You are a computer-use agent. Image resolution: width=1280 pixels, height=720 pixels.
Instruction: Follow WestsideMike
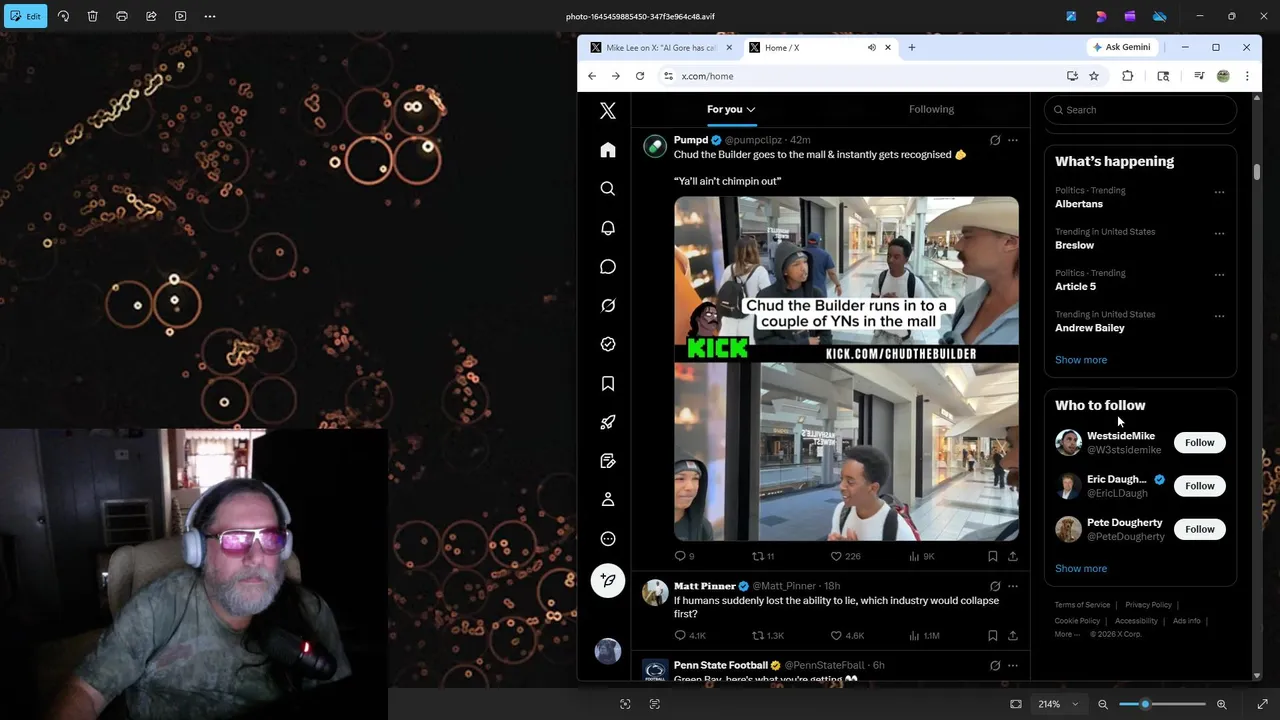pos(1199,443)
